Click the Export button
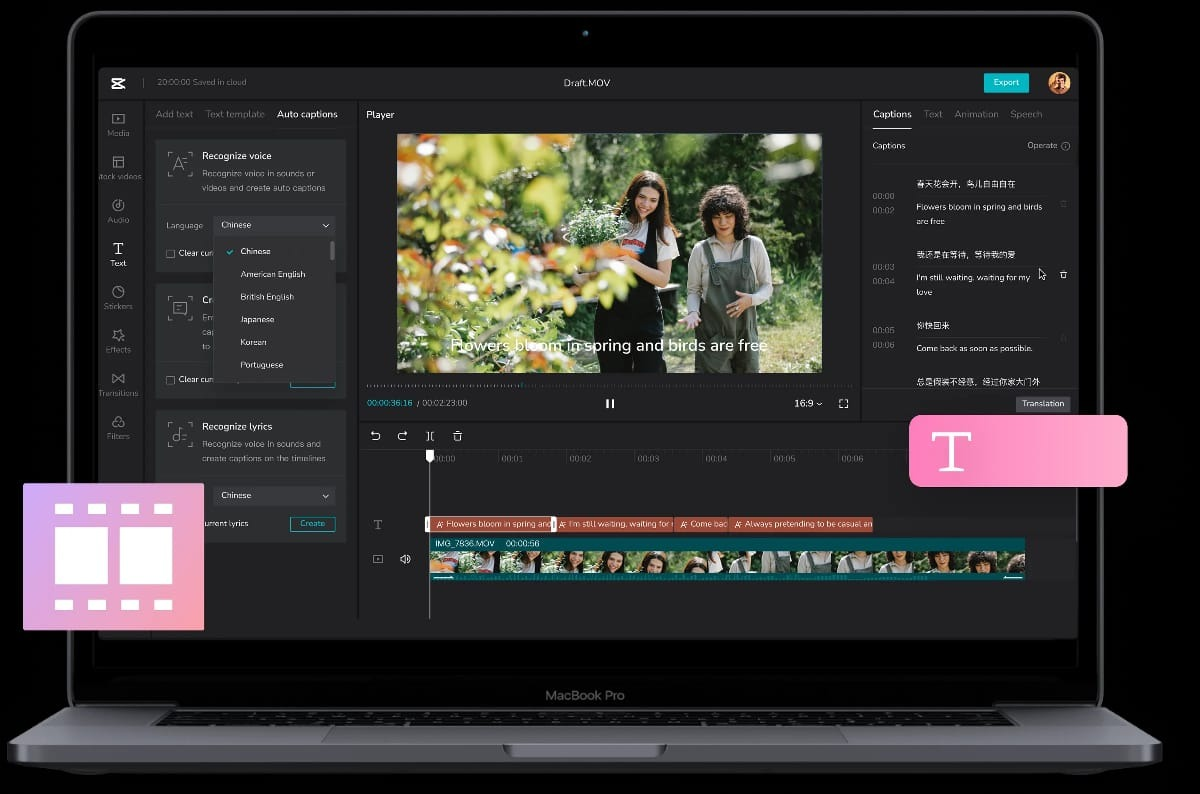Image resolution: width=1200 pixels, height=794 pixels. [x=1006, y=82]
